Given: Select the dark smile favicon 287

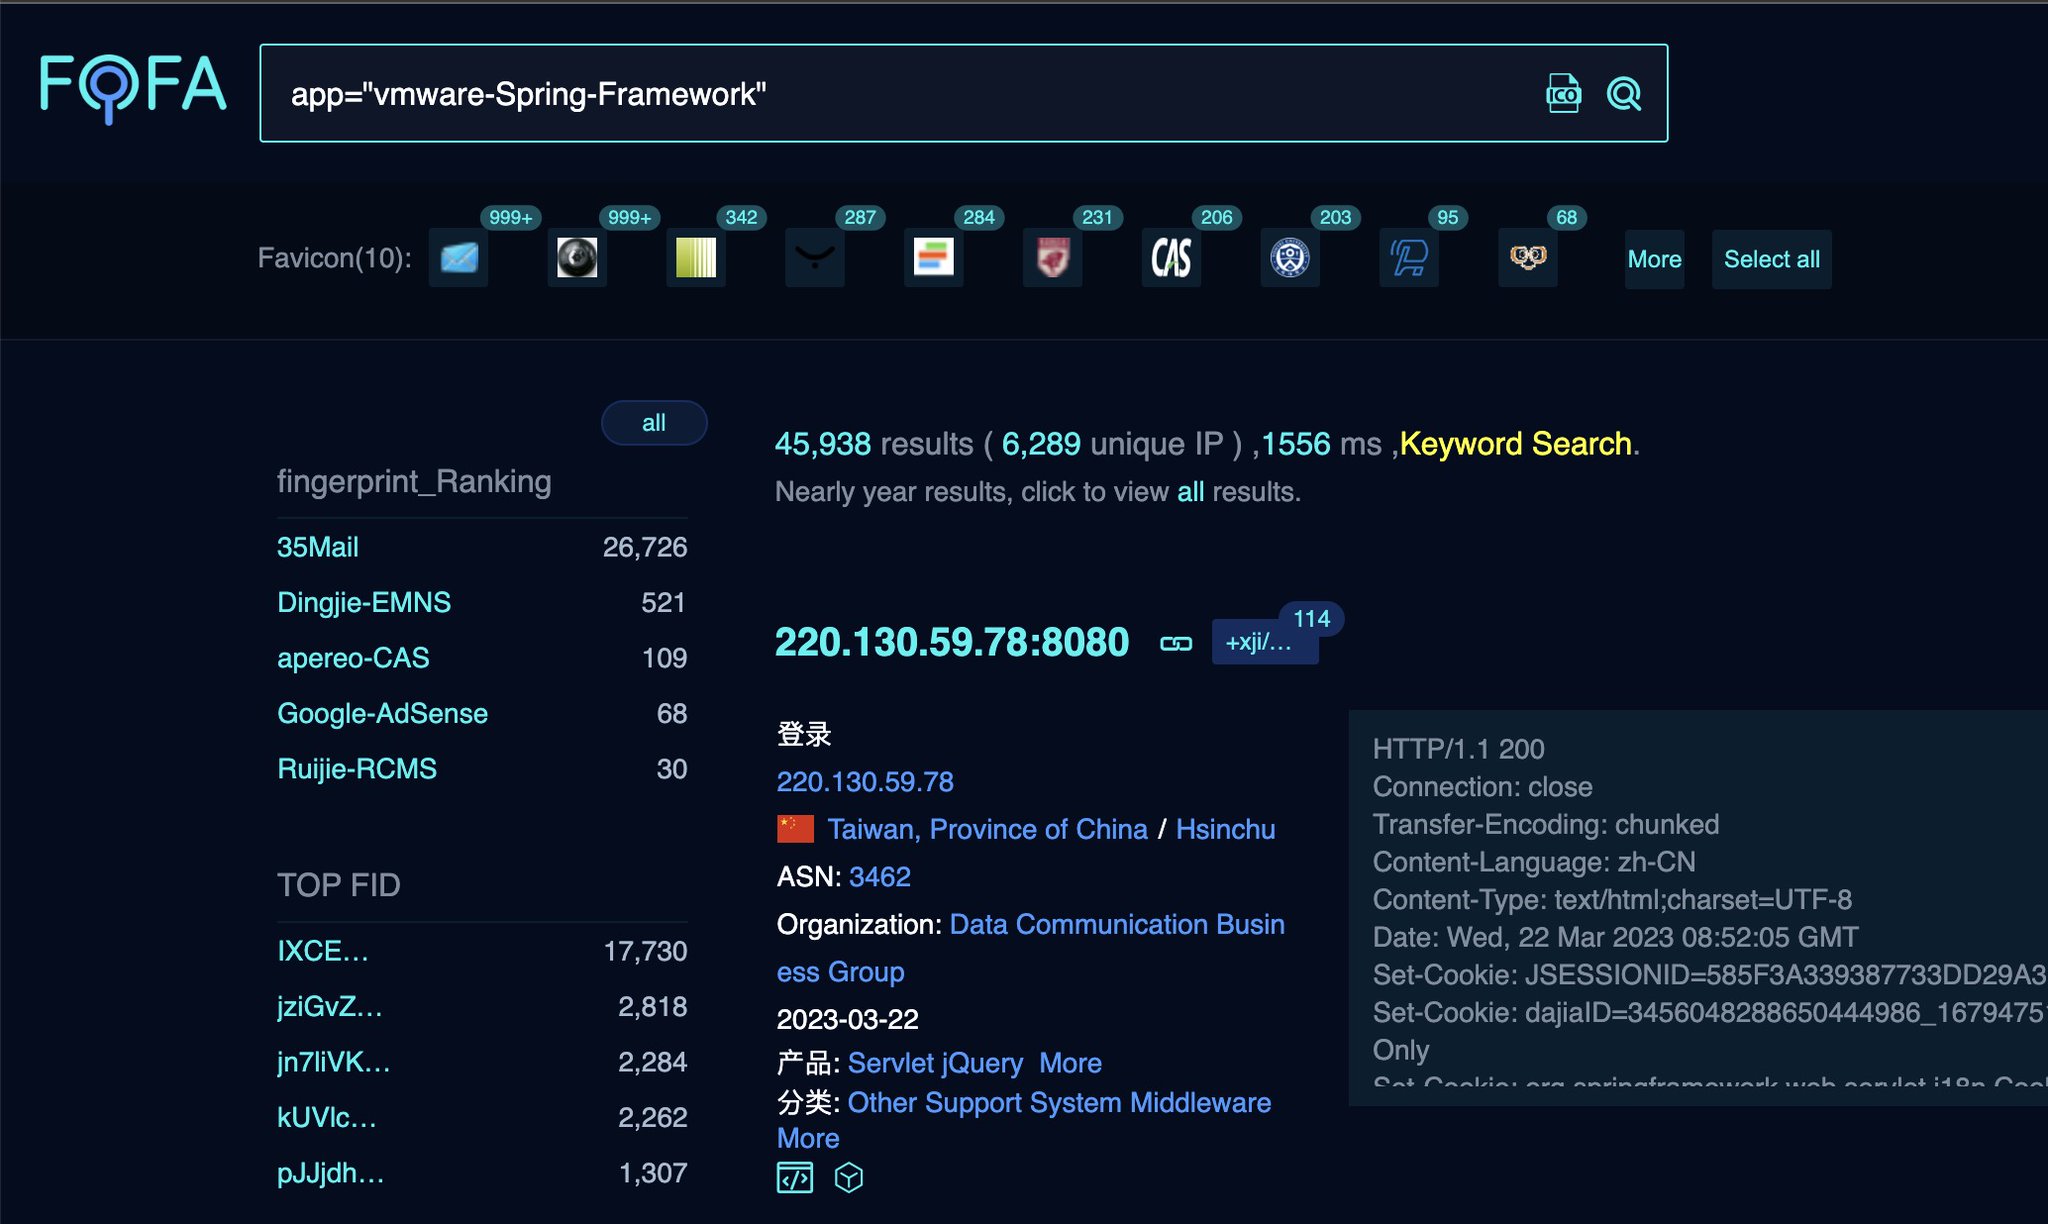Looking at the screenshot, I should pyautogui.click(x=815, y=258).
